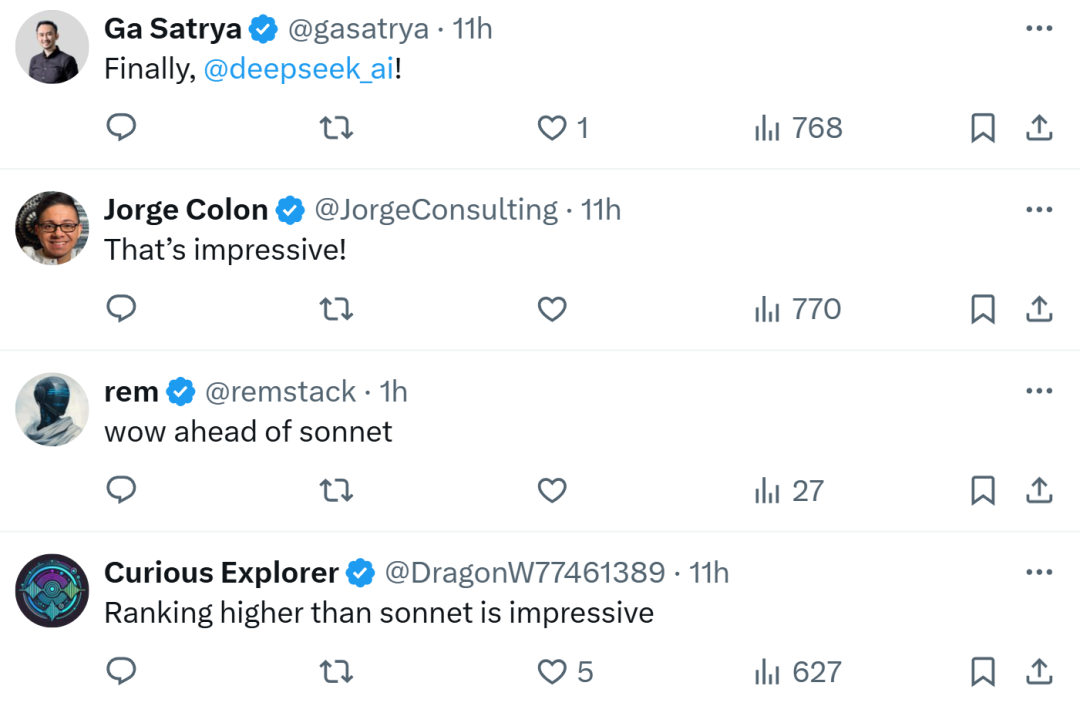Open more options on rem's tweet

coord(1039,391)
